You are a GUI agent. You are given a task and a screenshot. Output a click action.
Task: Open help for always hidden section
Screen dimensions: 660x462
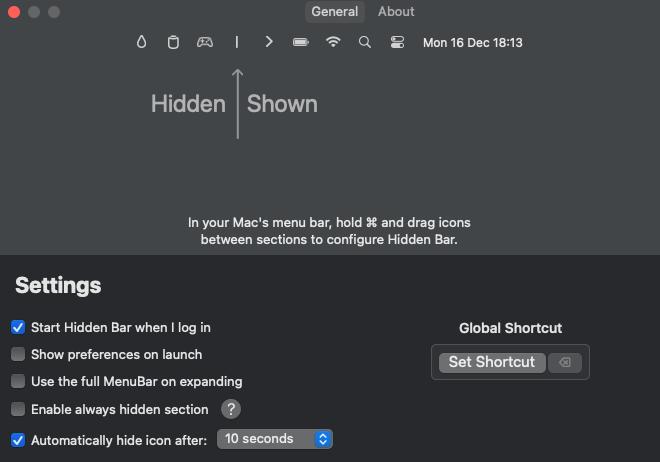tap(231, 409)
